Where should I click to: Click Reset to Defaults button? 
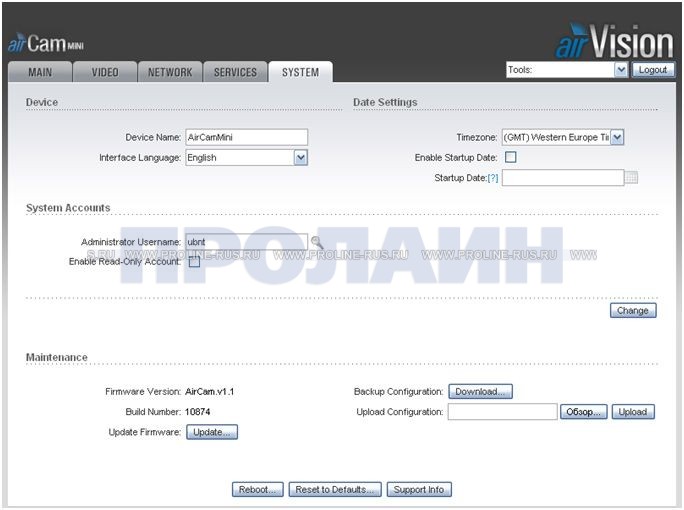(335, 489)
